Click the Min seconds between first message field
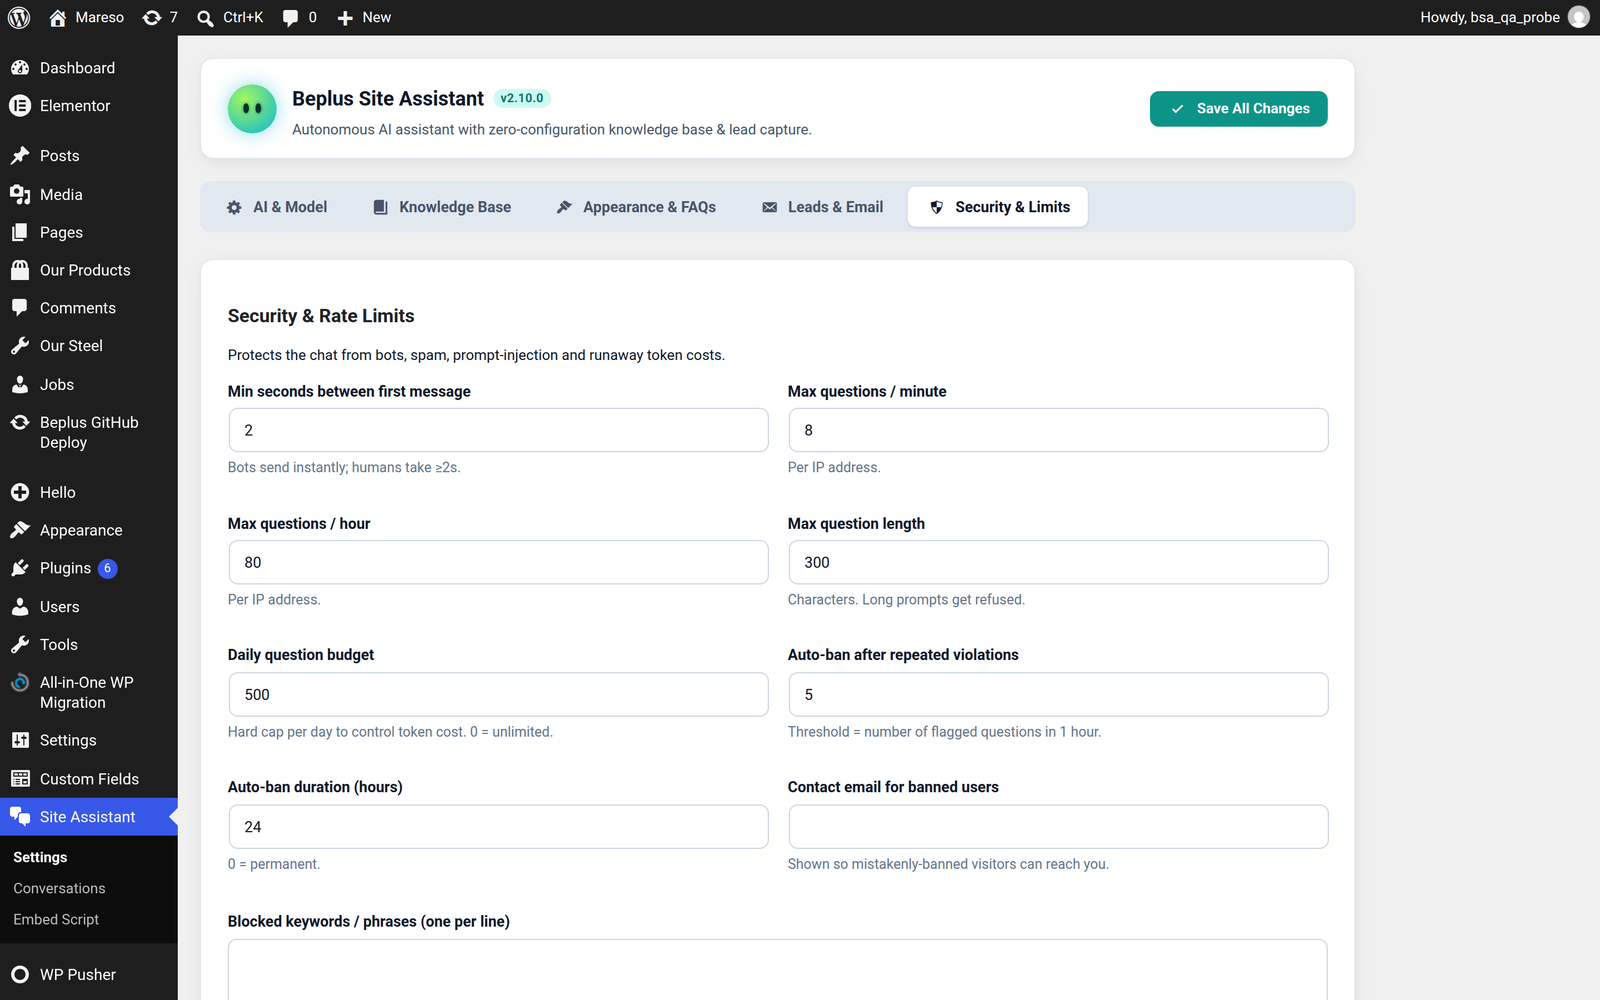 pos(498,430)
